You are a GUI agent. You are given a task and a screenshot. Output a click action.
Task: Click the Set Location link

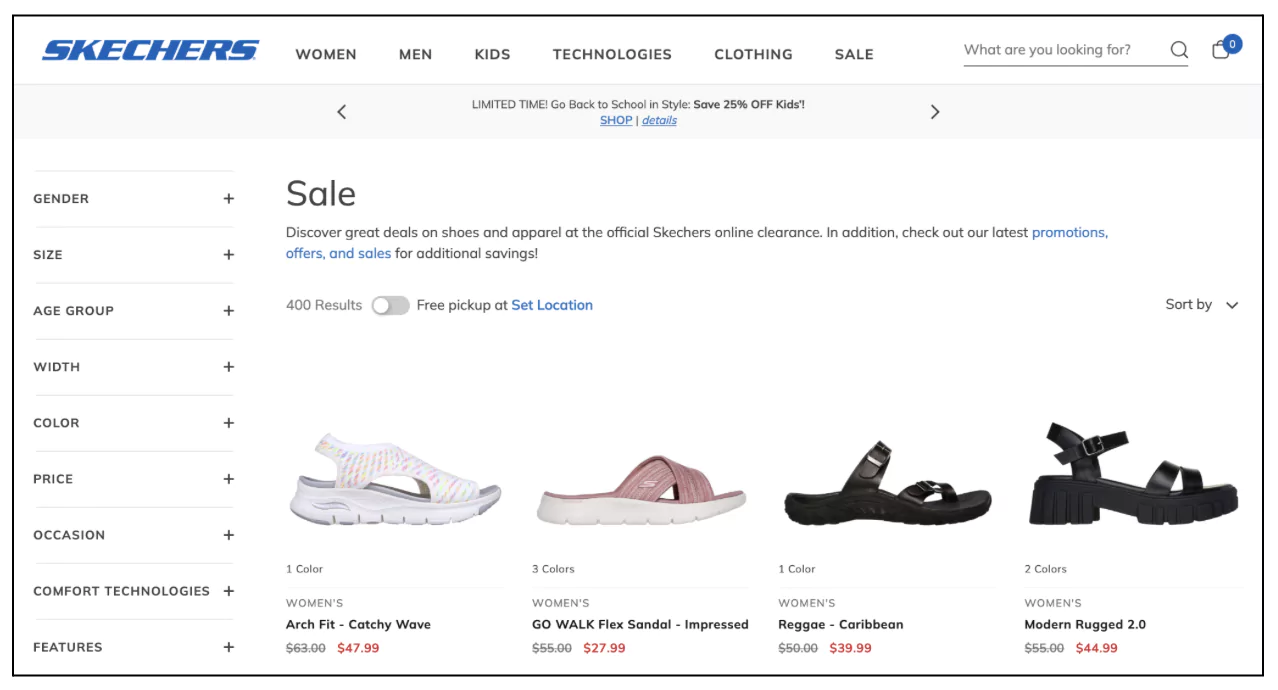click(x=552, y=305)
